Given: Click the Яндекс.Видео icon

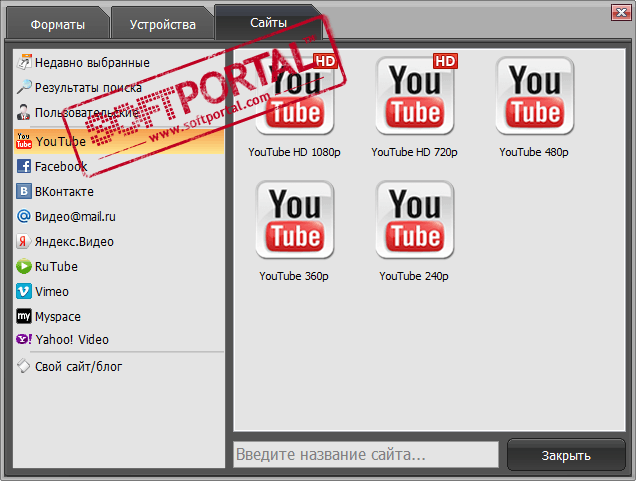Looking at the screenshot, I should point(24,241).
